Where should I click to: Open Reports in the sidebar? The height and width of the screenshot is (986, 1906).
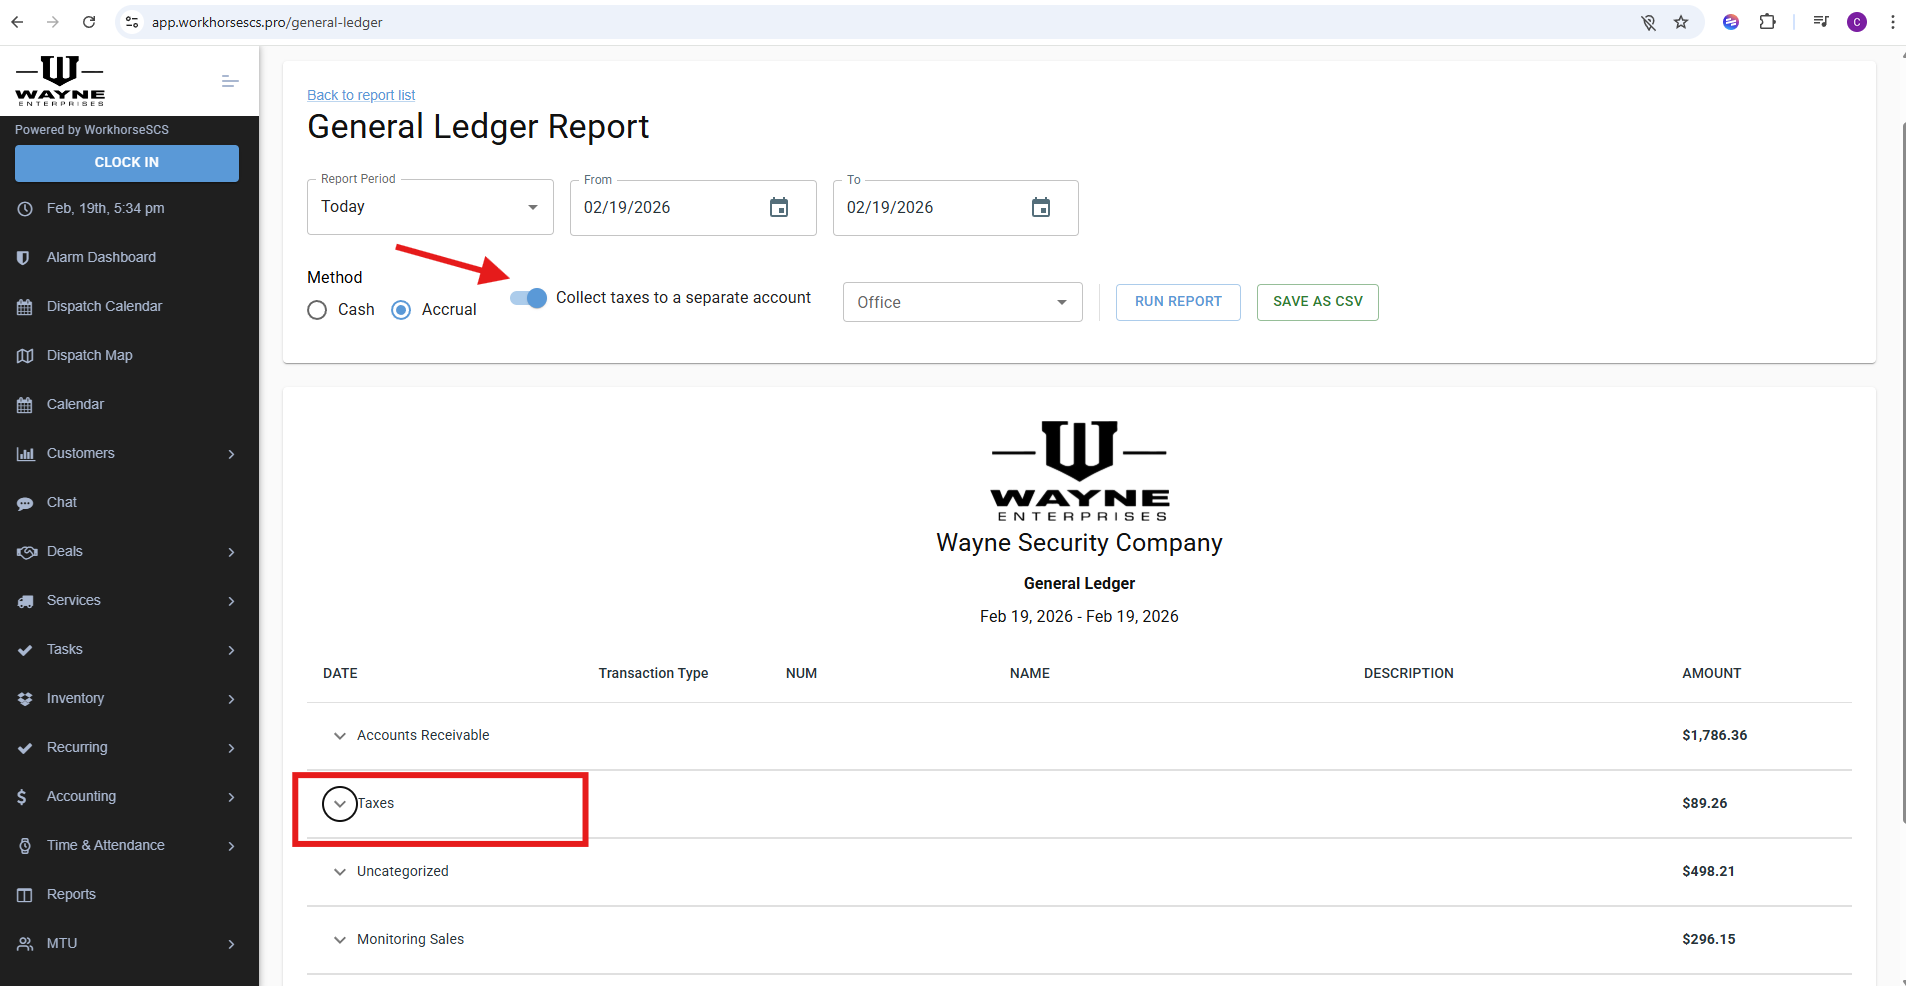[72, 895]
